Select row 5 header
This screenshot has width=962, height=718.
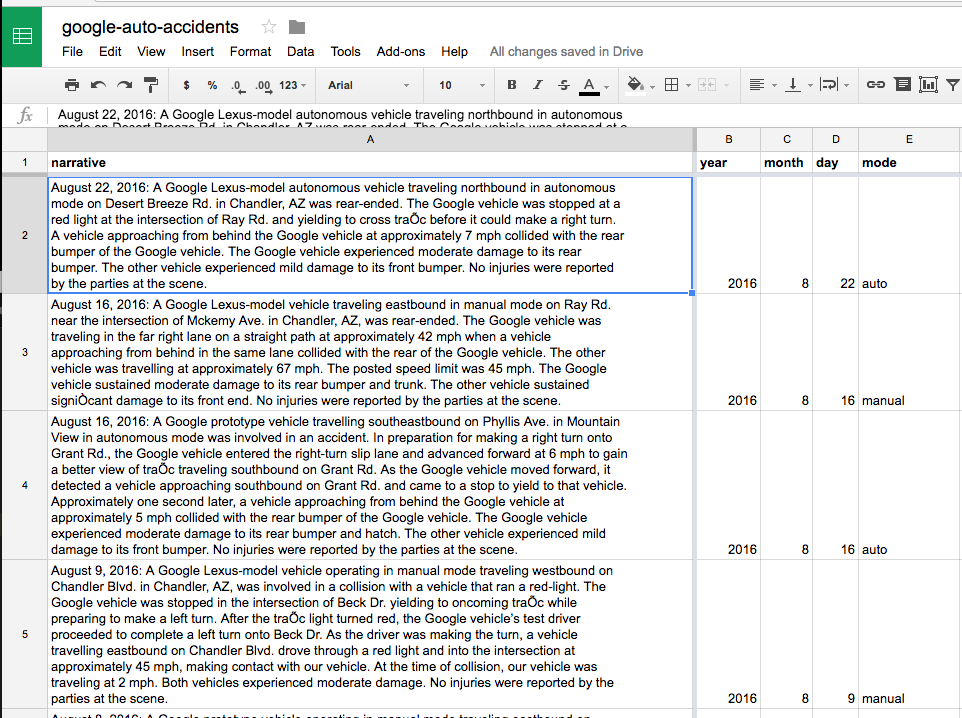(25, 635)
